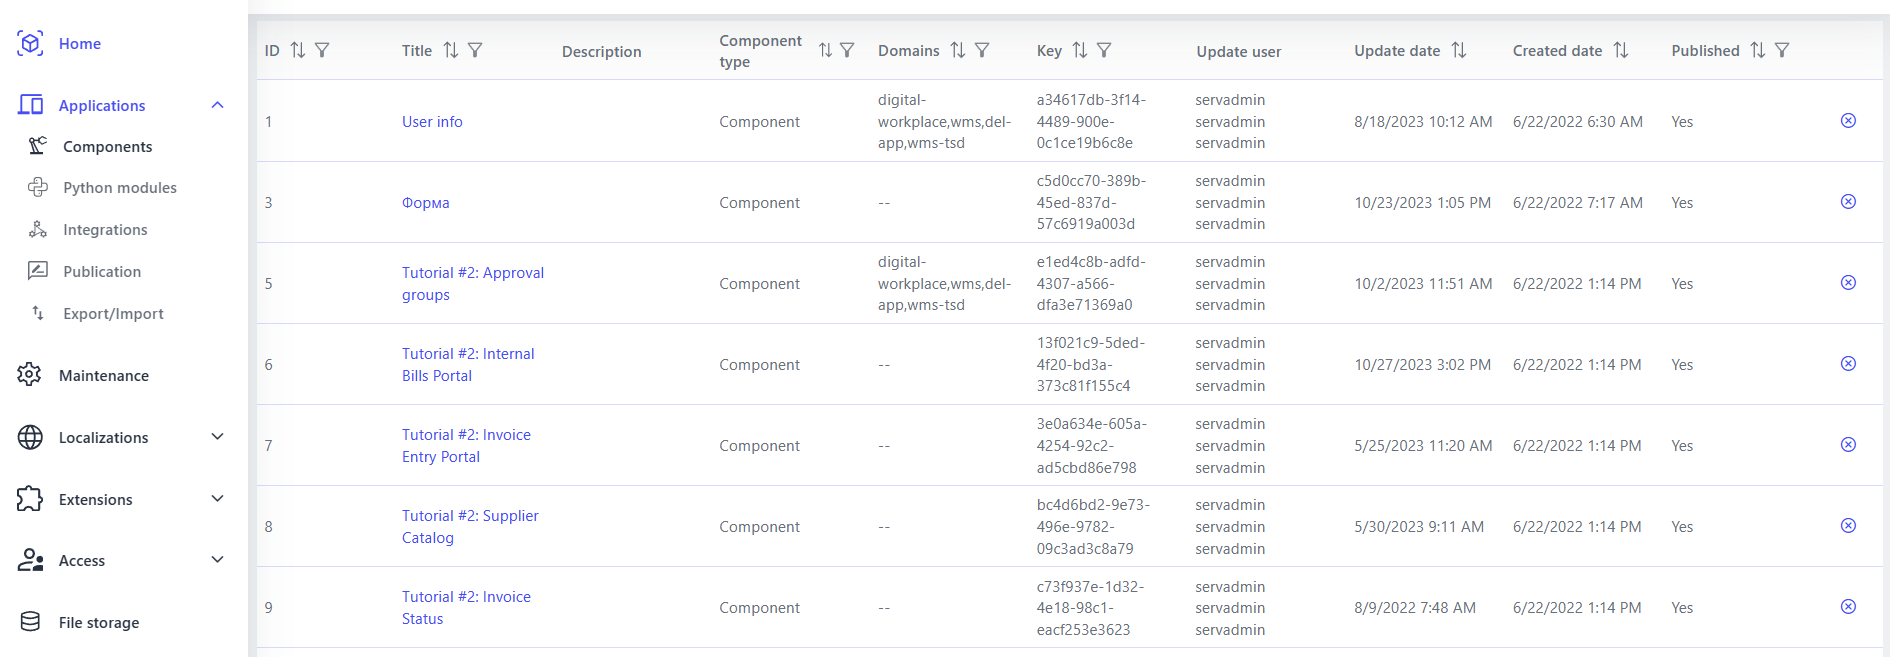Click the Key column sort icon

[1080, 50]
